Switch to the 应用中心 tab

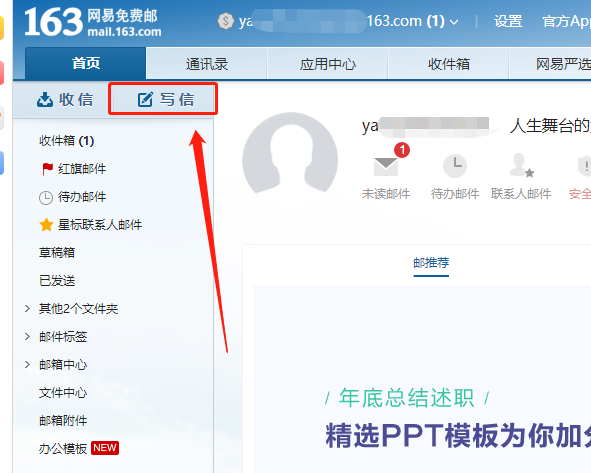pyautogui.click(x=328, y=64)
